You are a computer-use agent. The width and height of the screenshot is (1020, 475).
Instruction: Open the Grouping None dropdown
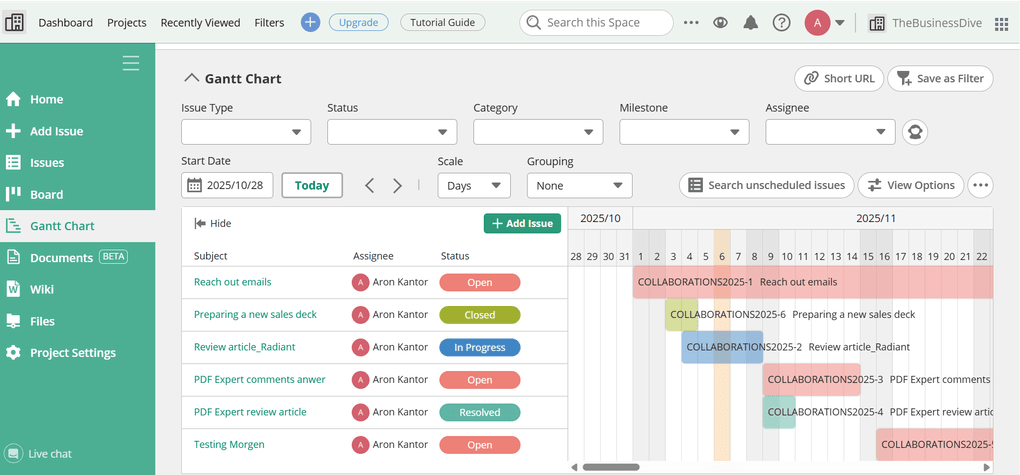click(x=580, y=185)
